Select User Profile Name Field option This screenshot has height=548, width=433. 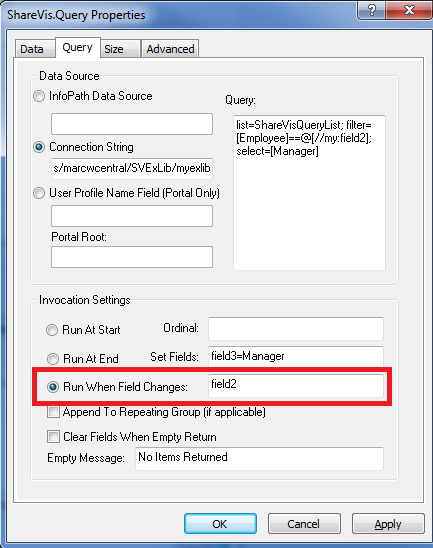[x=39, y=193]
